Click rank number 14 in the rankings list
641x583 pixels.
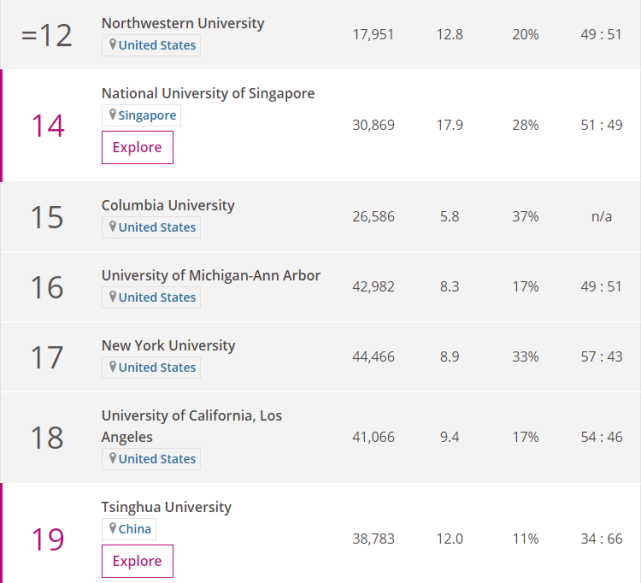point(47,126)
